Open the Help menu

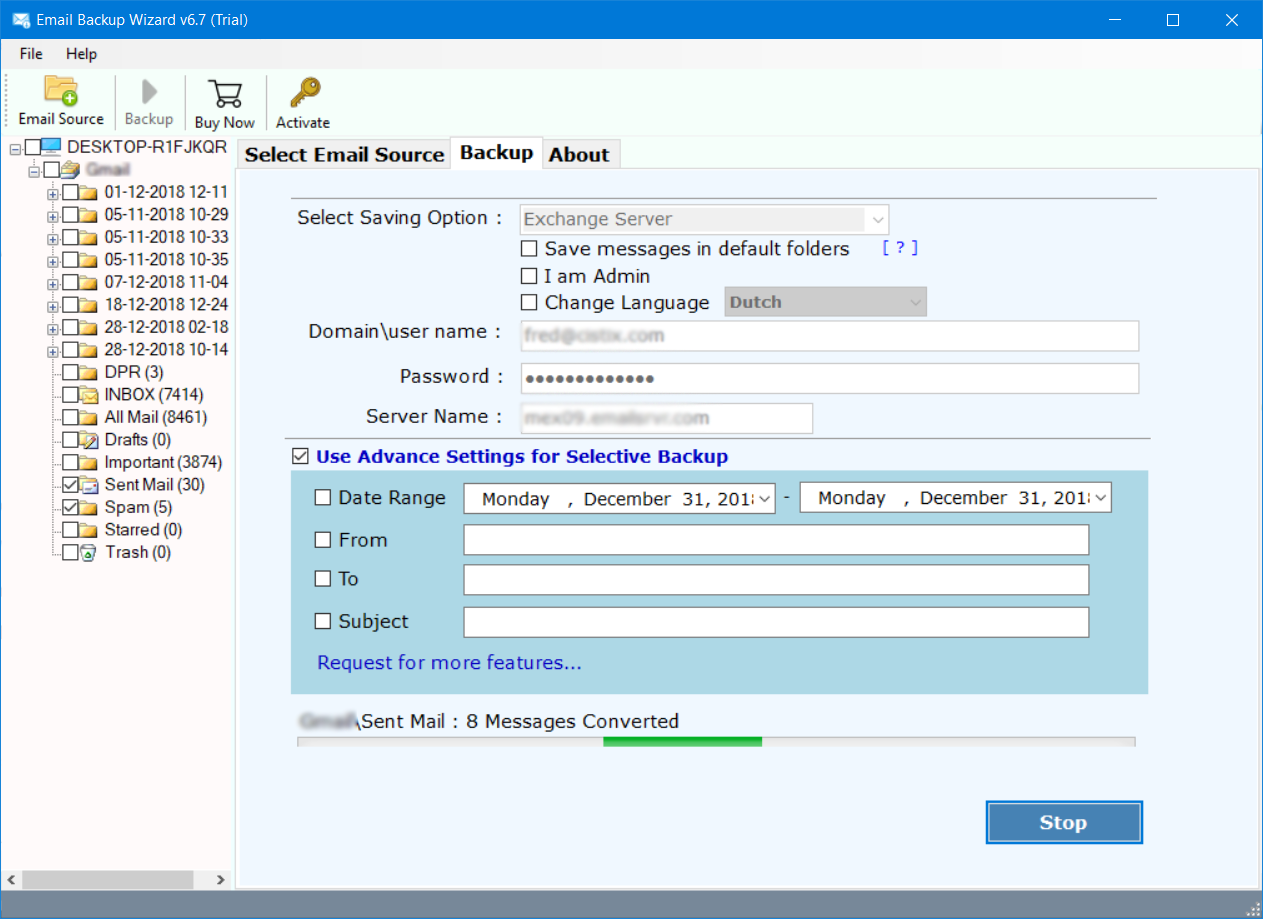[82, 54]
